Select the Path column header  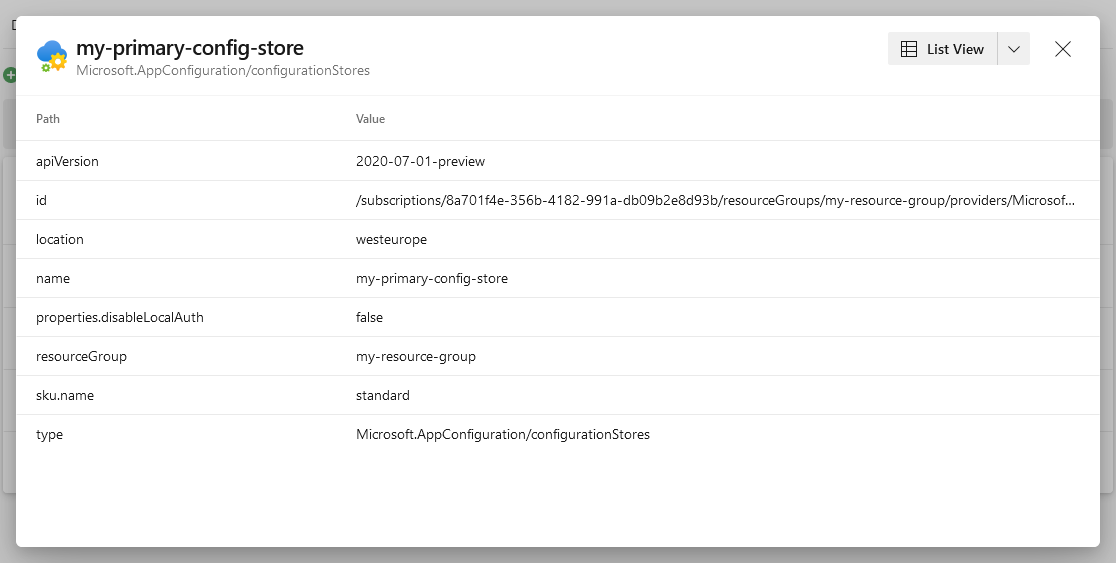[48, 119]
